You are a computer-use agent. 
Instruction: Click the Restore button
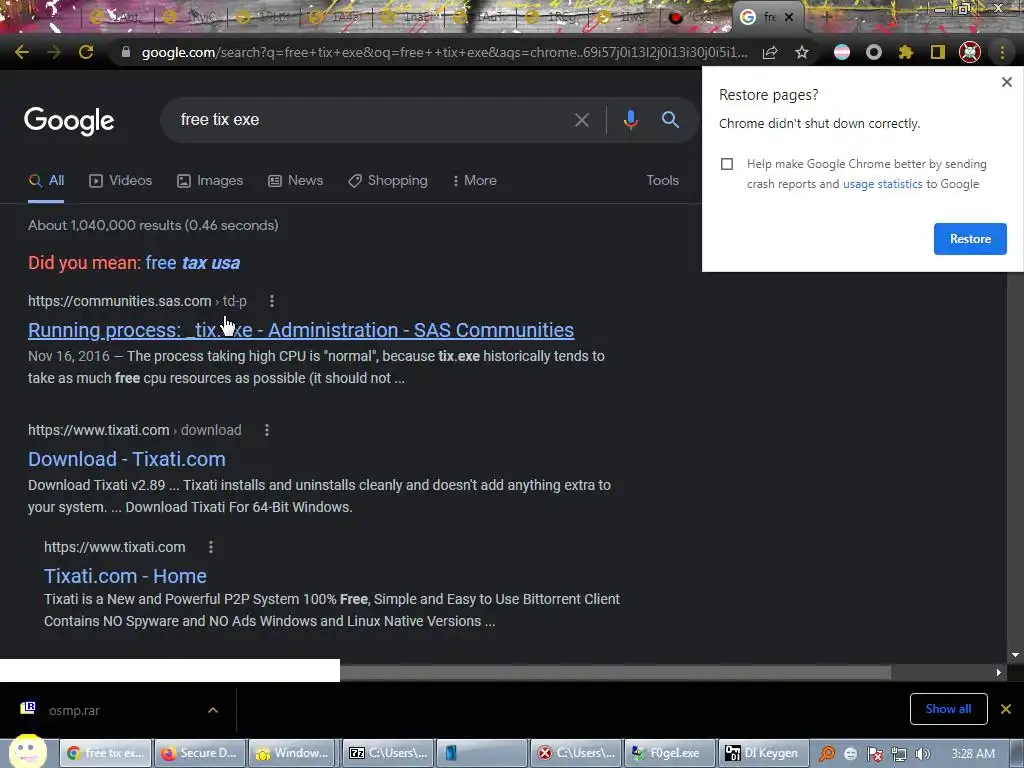click(x=970, y=239)
